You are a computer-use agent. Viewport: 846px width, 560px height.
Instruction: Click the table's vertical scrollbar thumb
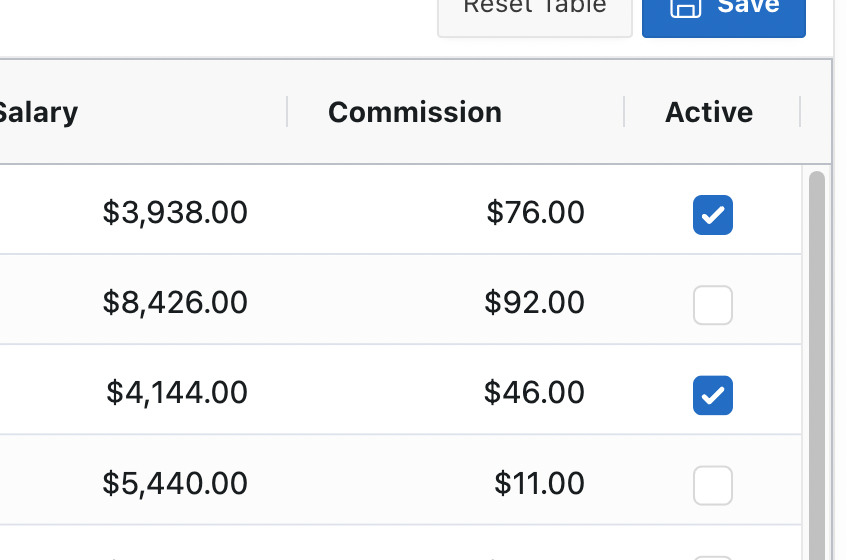tap(817, 360)
